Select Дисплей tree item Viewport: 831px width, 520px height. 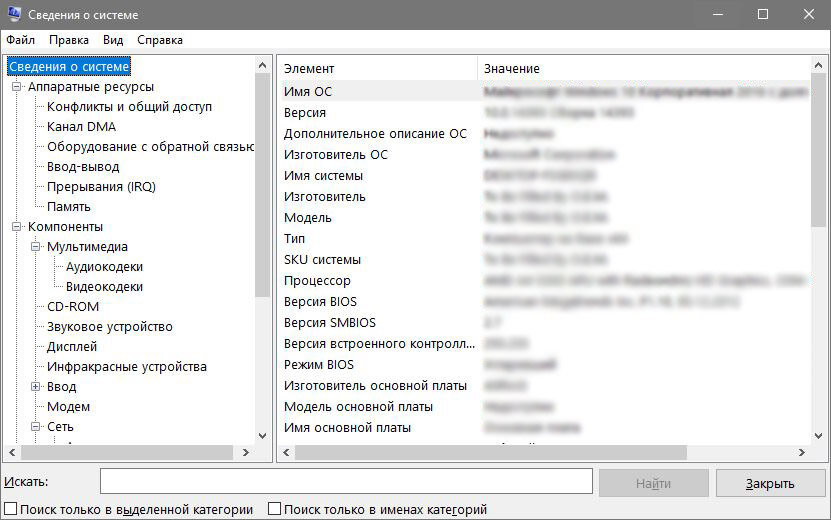[72, 347]
